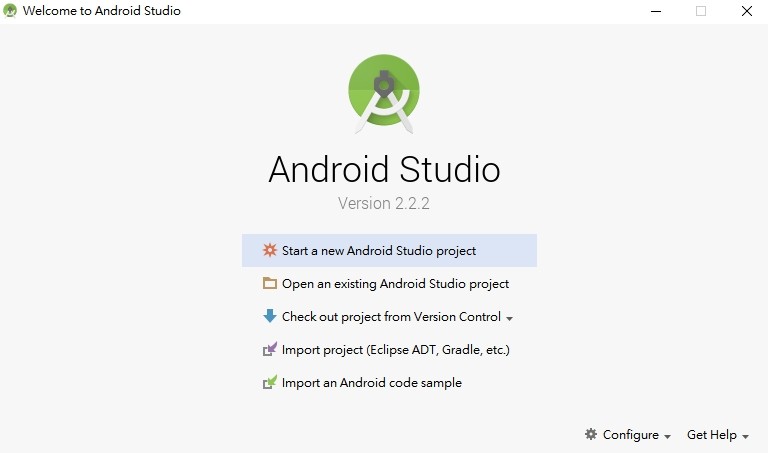Click the orange starburst new project icon

(x=269, y=250)
